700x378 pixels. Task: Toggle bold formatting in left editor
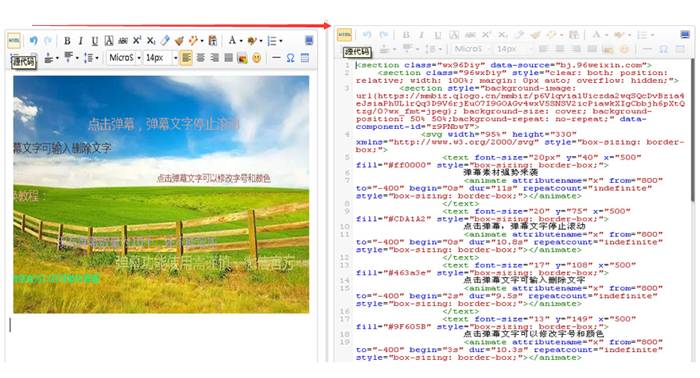click(x=67, y=41)
